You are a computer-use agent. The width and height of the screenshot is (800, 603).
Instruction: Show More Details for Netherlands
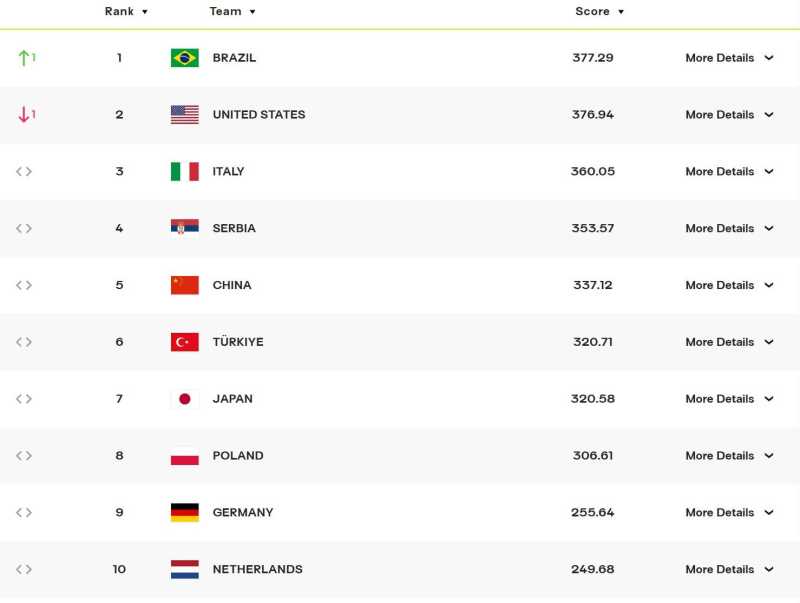[x=729, y=570]
